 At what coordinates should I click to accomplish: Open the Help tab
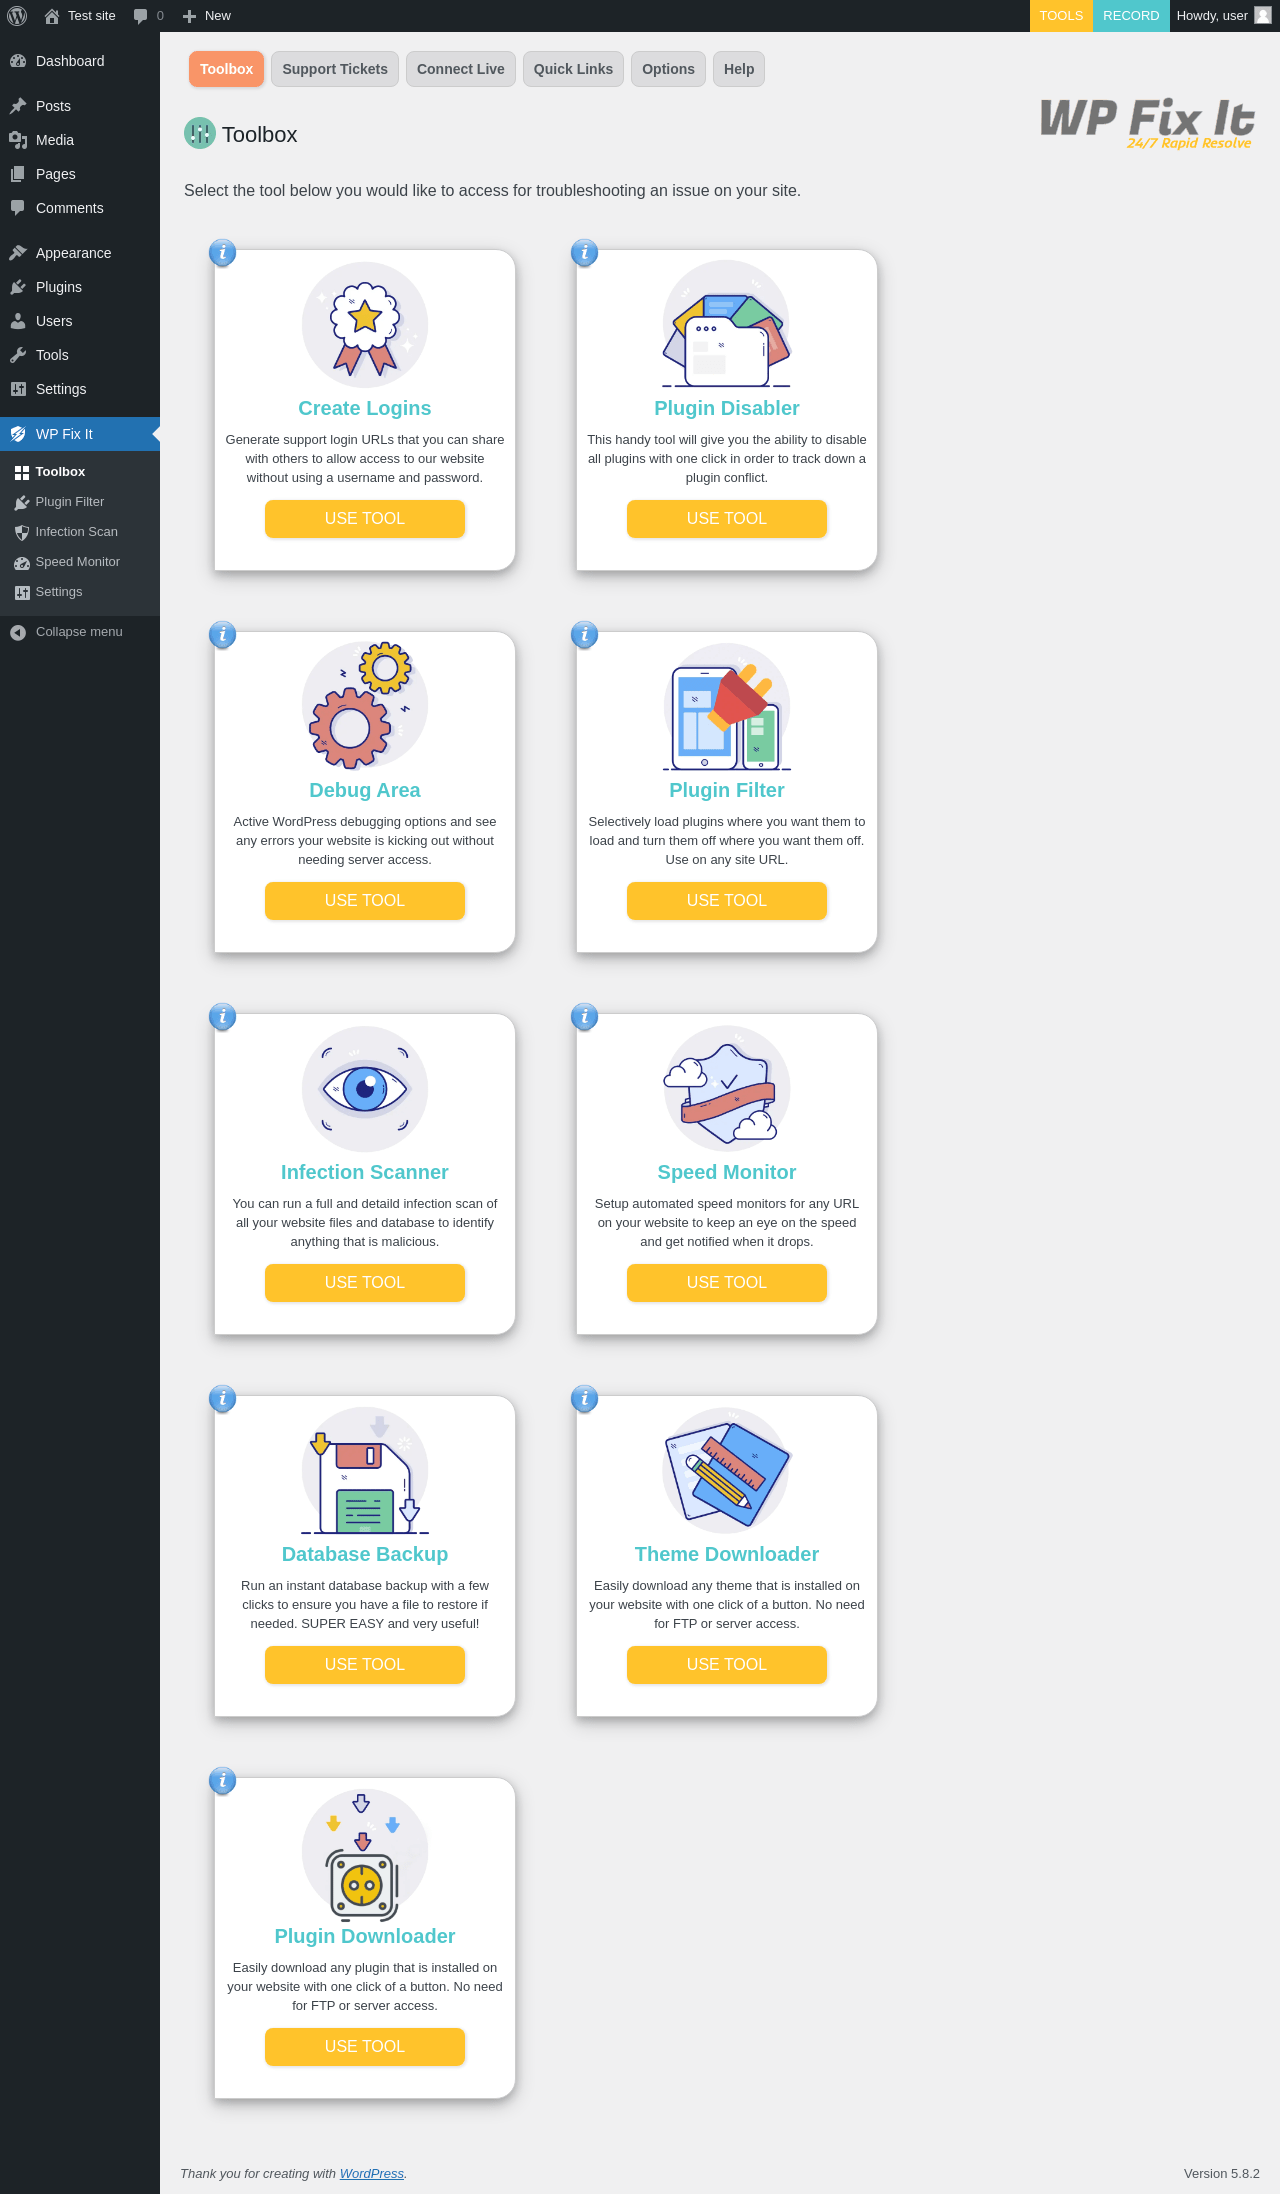(739, 69)
